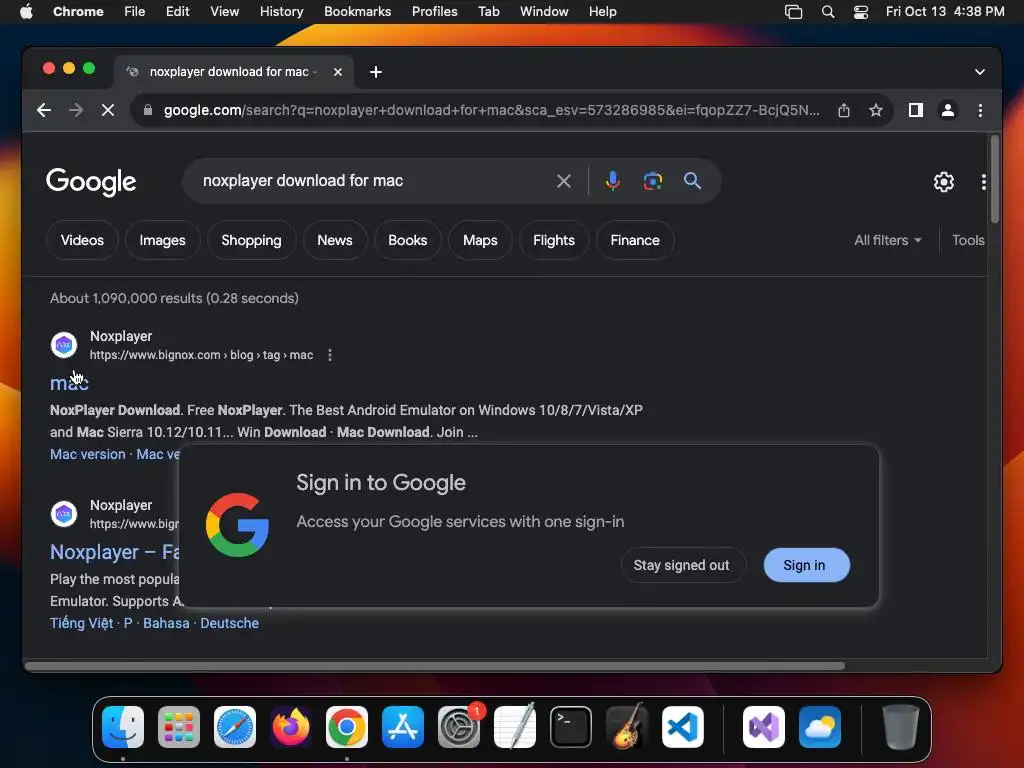Open the Deutsche sublink

[x=229, y=623]
